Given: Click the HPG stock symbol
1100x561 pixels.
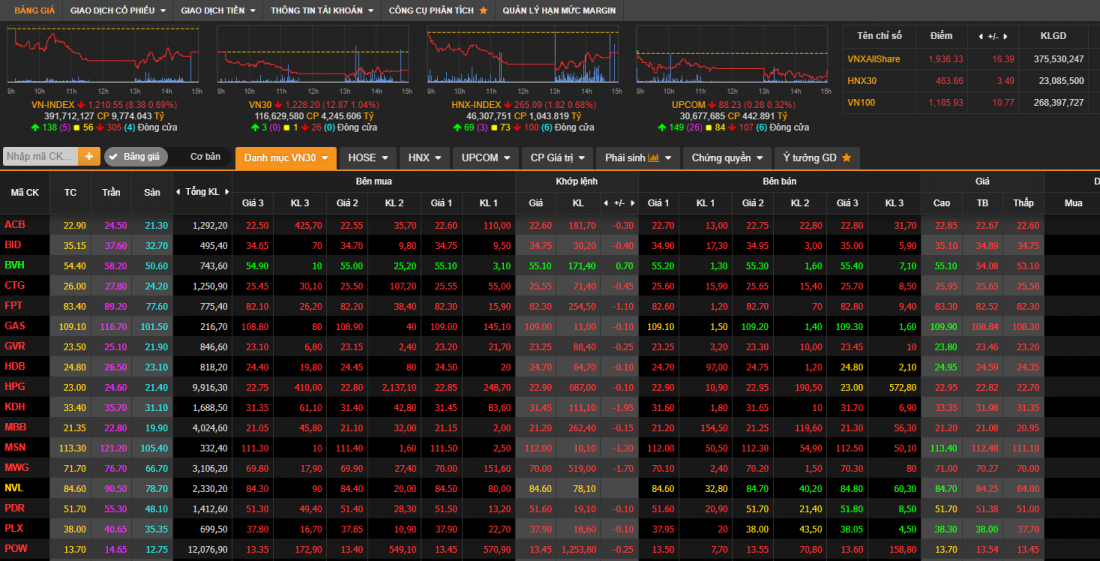Looking at the screenshot, I should pos(14,386).
